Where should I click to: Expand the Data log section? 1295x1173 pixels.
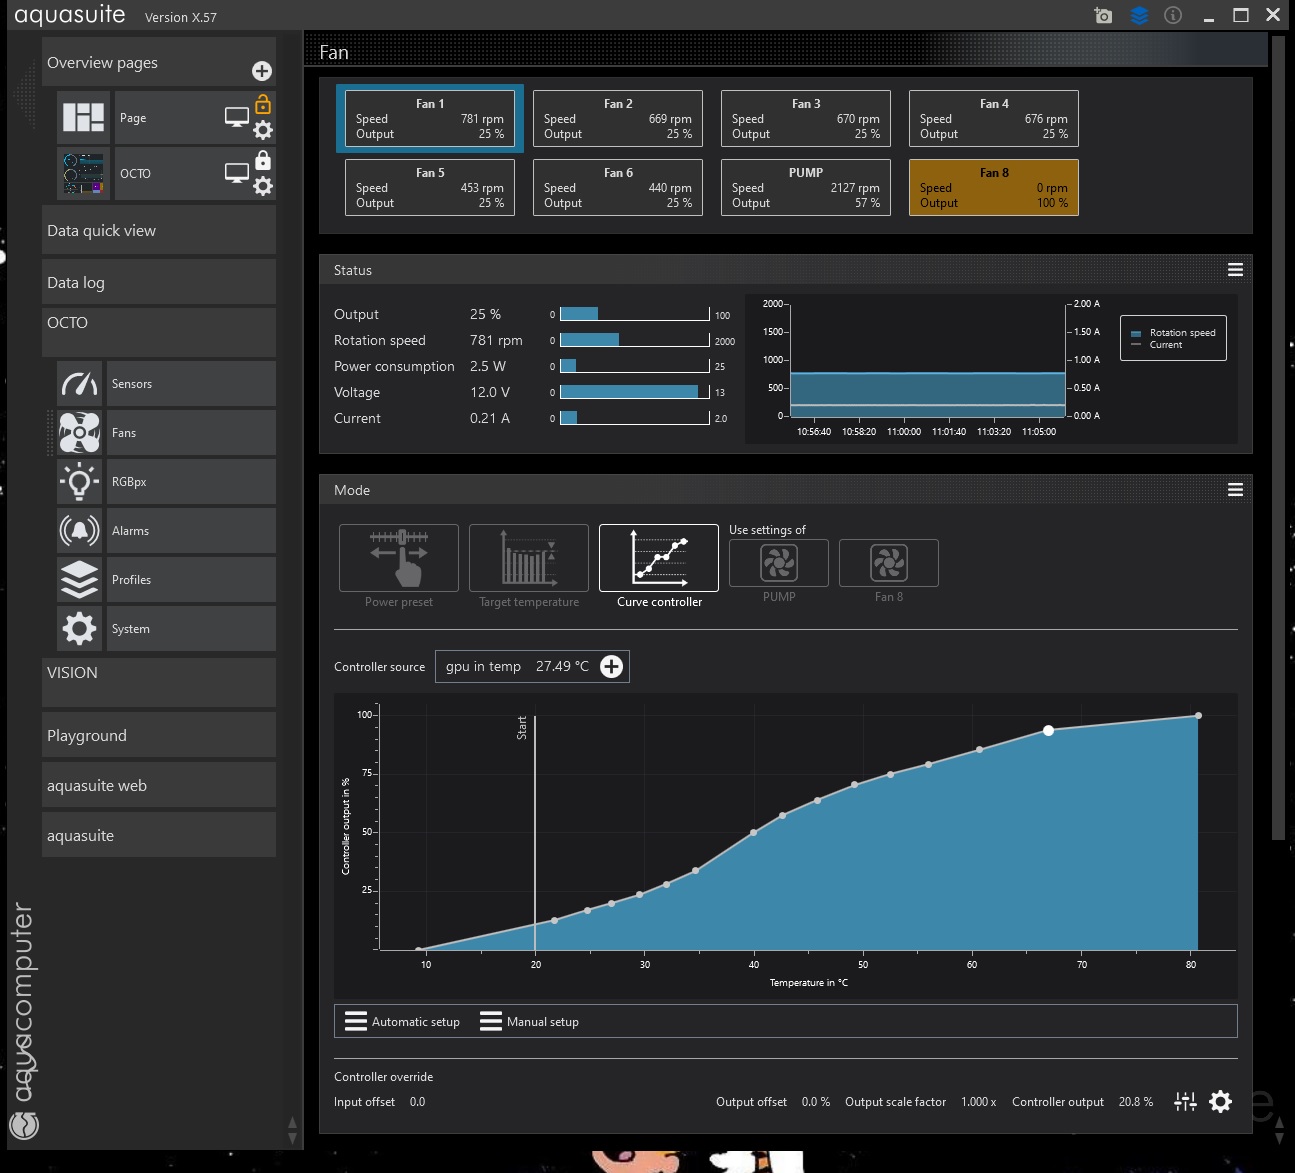click(159, 282)
